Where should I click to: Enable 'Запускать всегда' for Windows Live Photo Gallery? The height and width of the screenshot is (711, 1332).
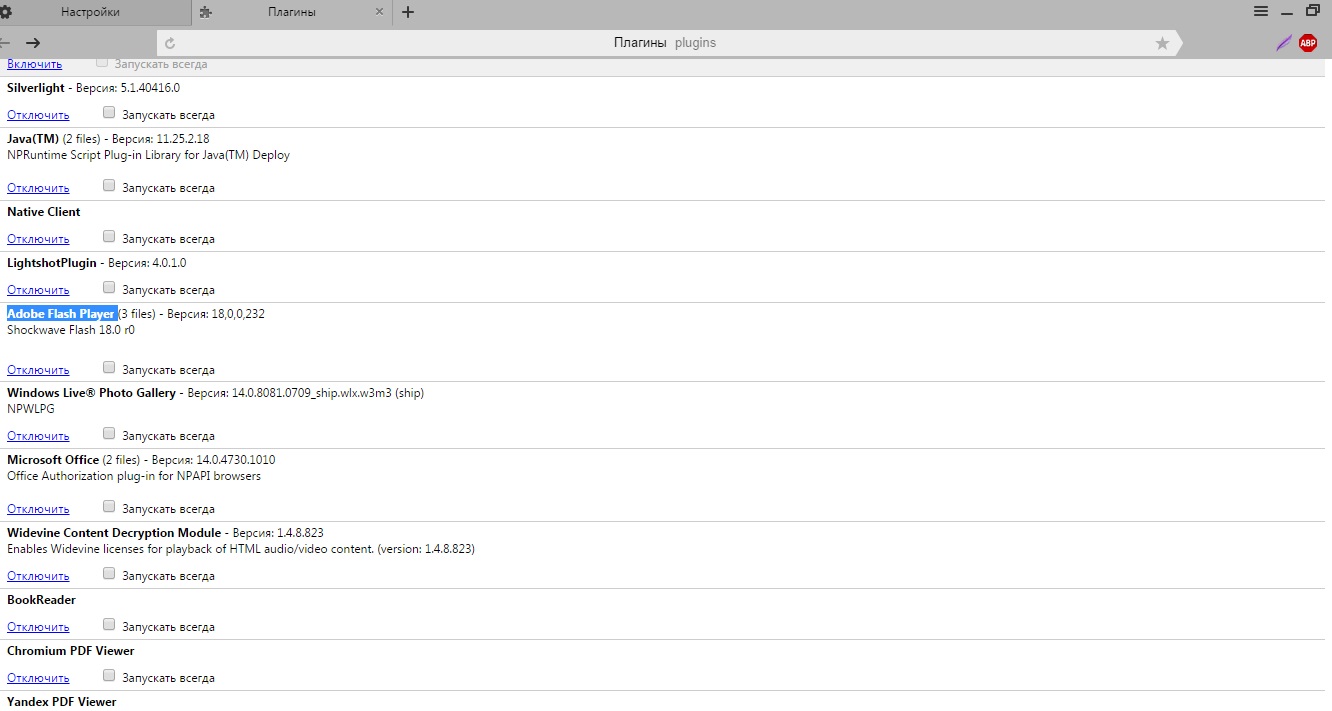point(109,434)
